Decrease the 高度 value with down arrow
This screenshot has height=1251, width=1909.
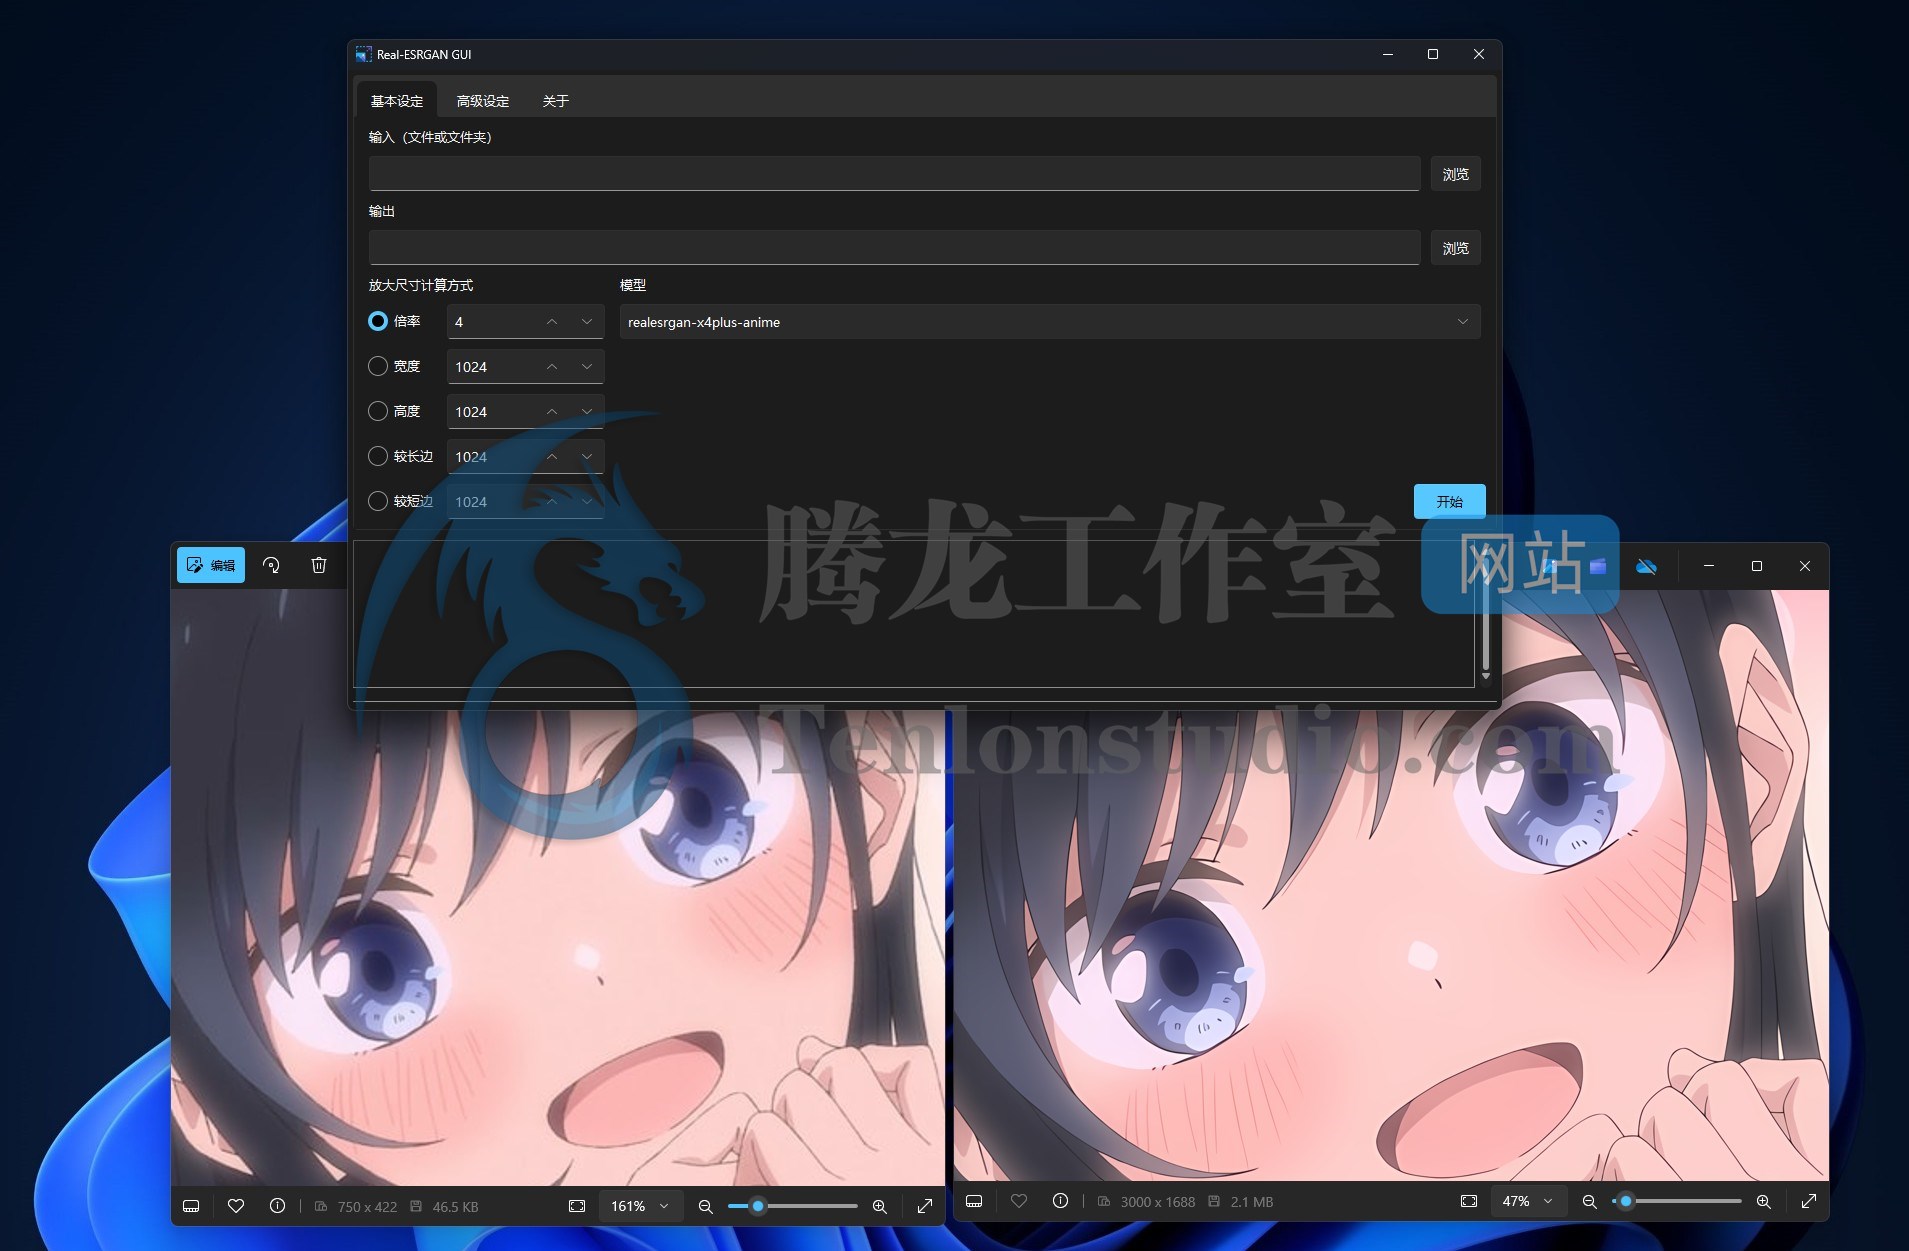587,412
